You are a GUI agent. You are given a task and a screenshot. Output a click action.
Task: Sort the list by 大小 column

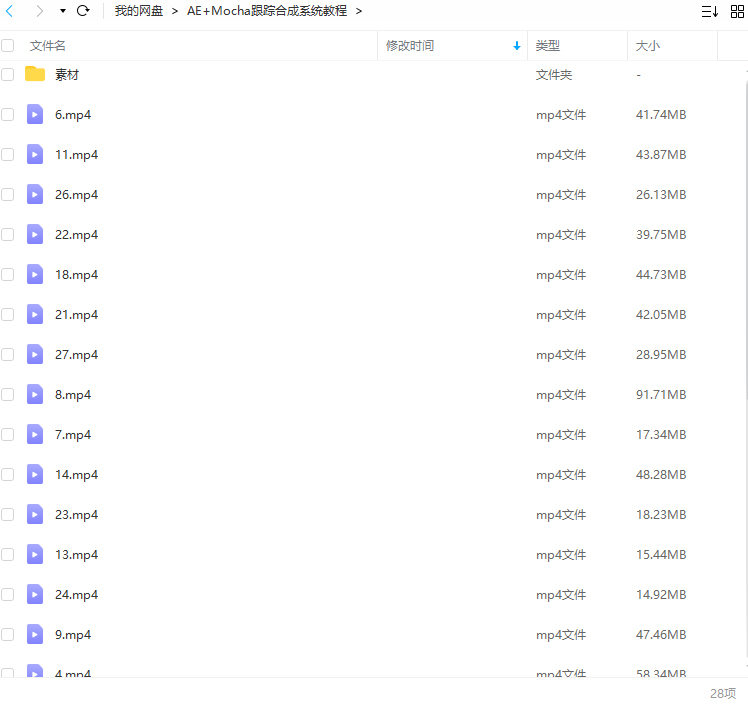[647, 46]
